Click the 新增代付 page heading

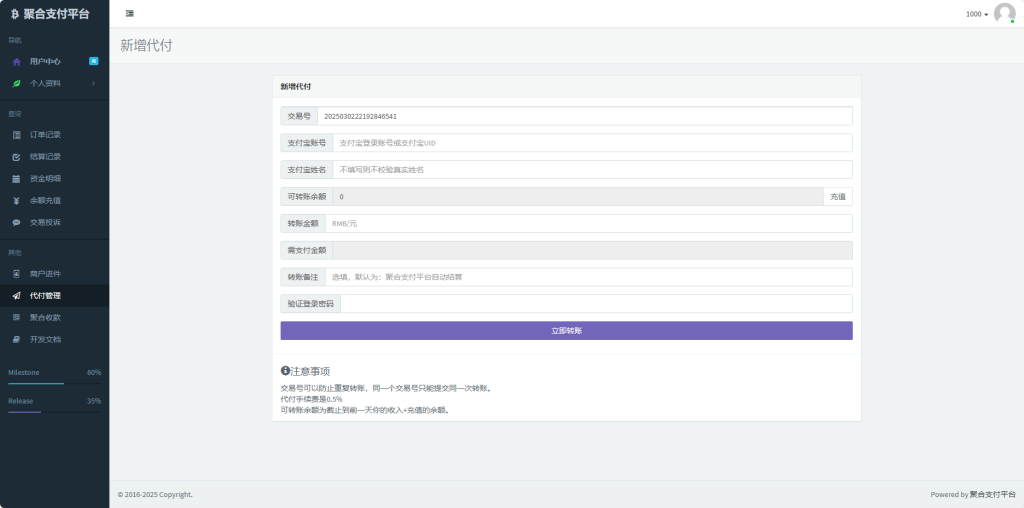(146, 46)
